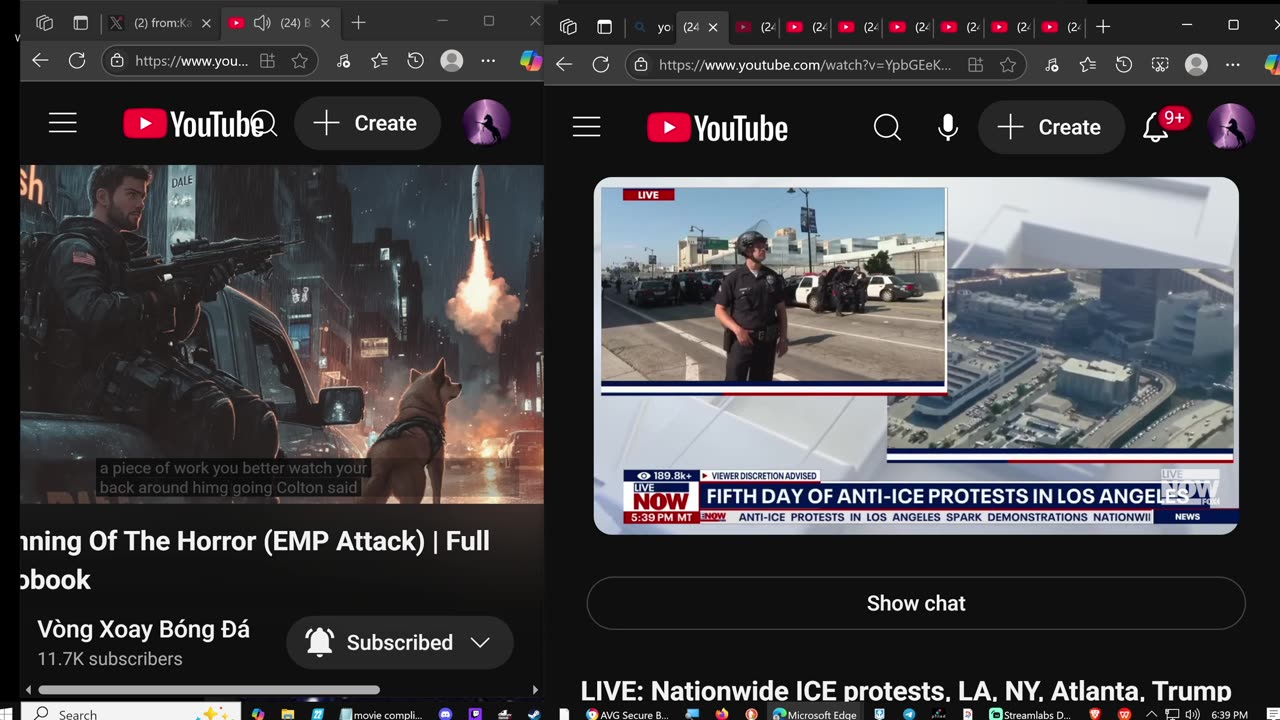The image size is (1280, 720).
Task: Open 'LIVE: Nationwide ICE protests' video title
Action: click(x=906, y=692)
